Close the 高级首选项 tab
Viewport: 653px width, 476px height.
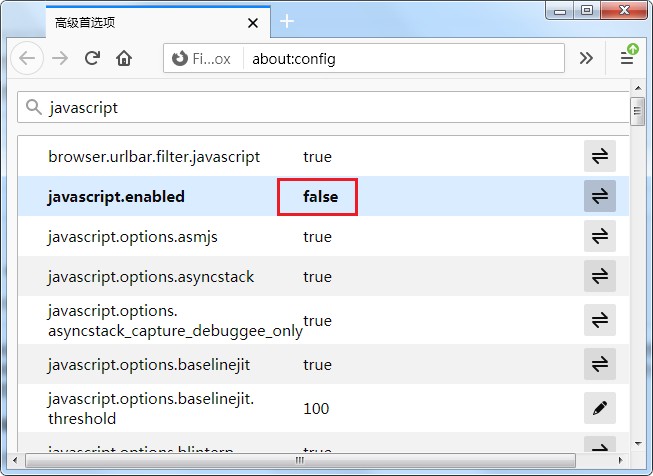coord(253,21)
